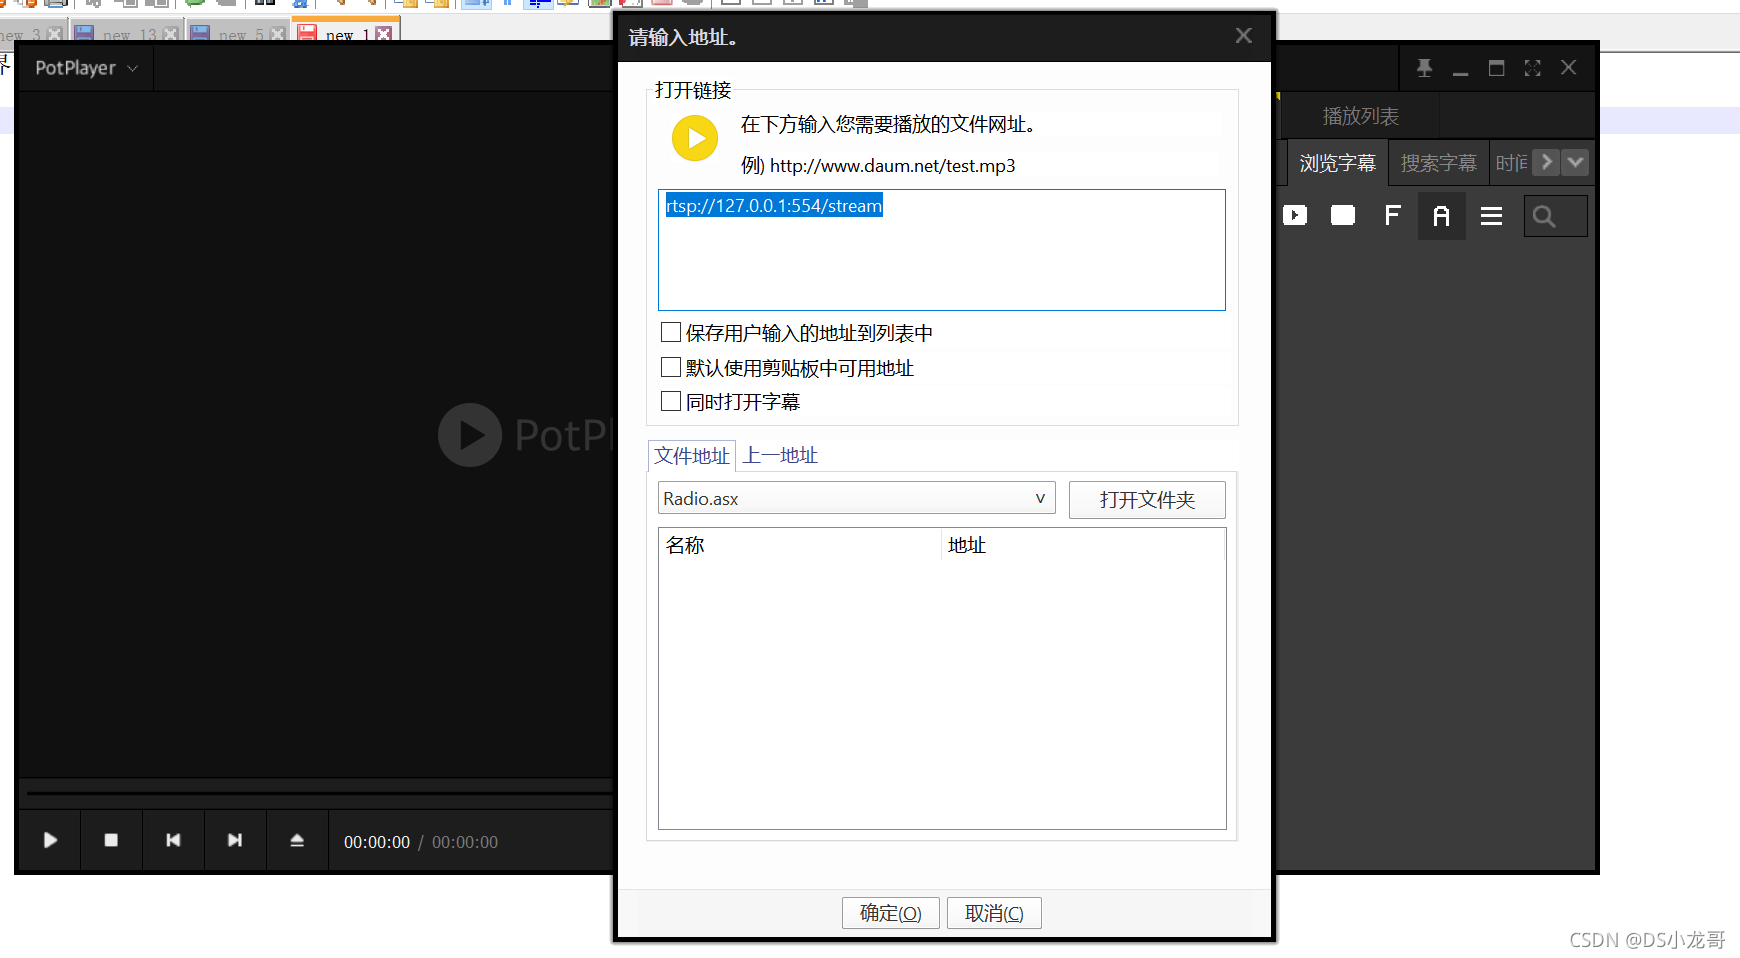The height and width of the screenshot is (958, 1740).
Task: Open the Radio.asx dropdown list
Action: pos(1040,498)
